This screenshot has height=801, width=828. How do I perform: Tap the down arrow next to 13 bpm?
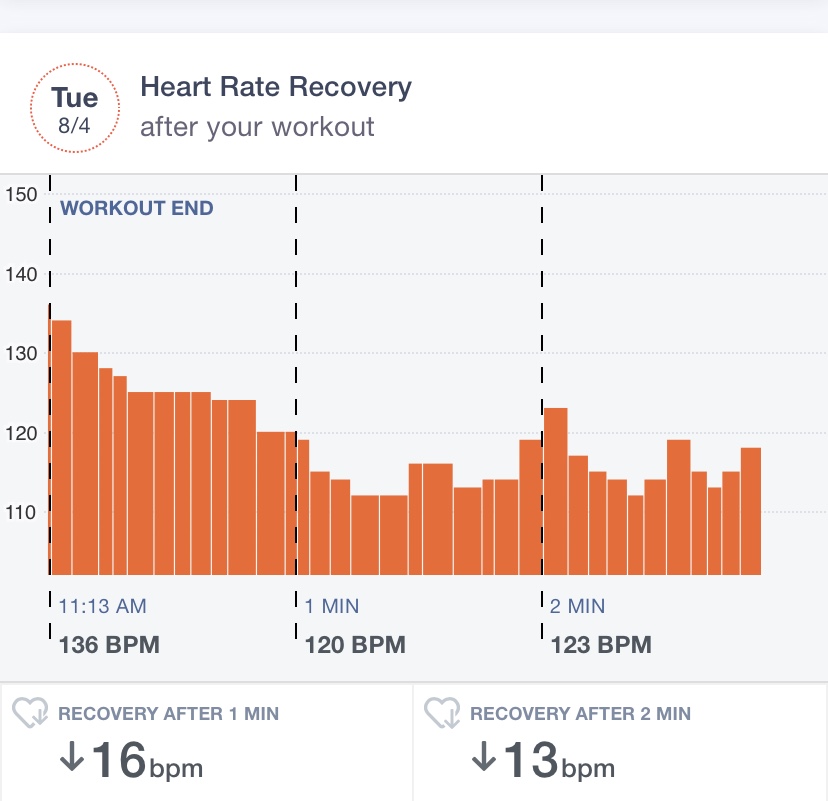[483, 757]
